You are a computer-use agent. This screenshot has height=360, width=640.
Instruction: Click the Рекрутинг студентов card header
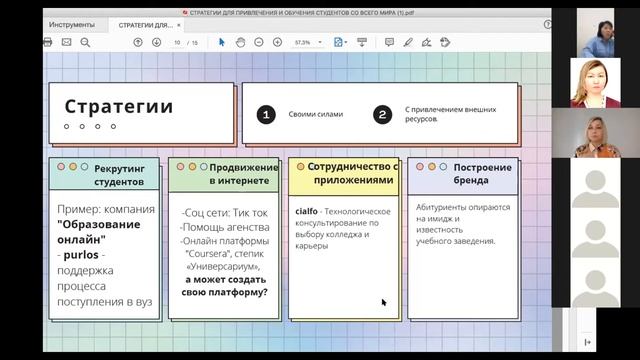pyautogui.click(x=104, y=174)
